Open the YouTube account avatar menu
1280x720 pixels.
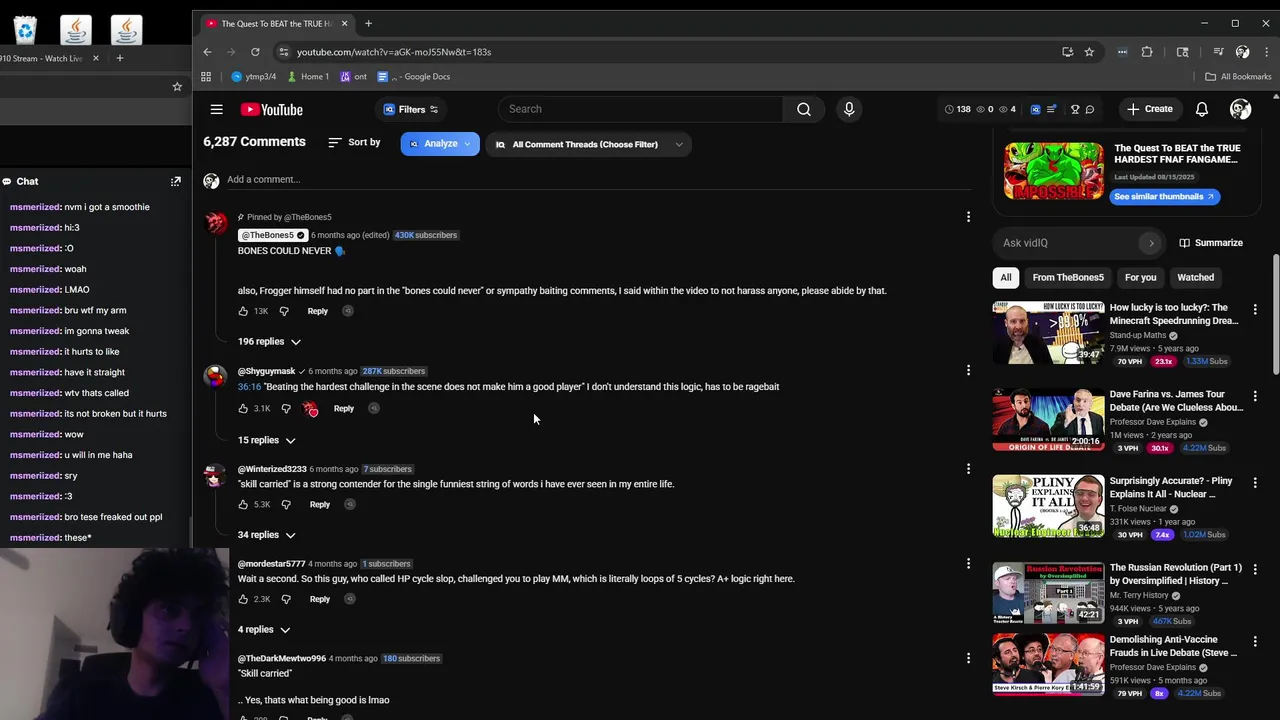pyautogui.click(x=1240, y=109)
